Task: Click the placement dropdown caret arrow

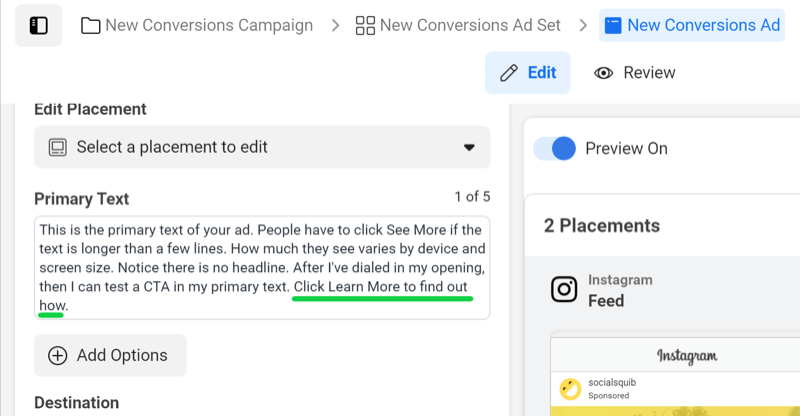Action: (469, 148)
